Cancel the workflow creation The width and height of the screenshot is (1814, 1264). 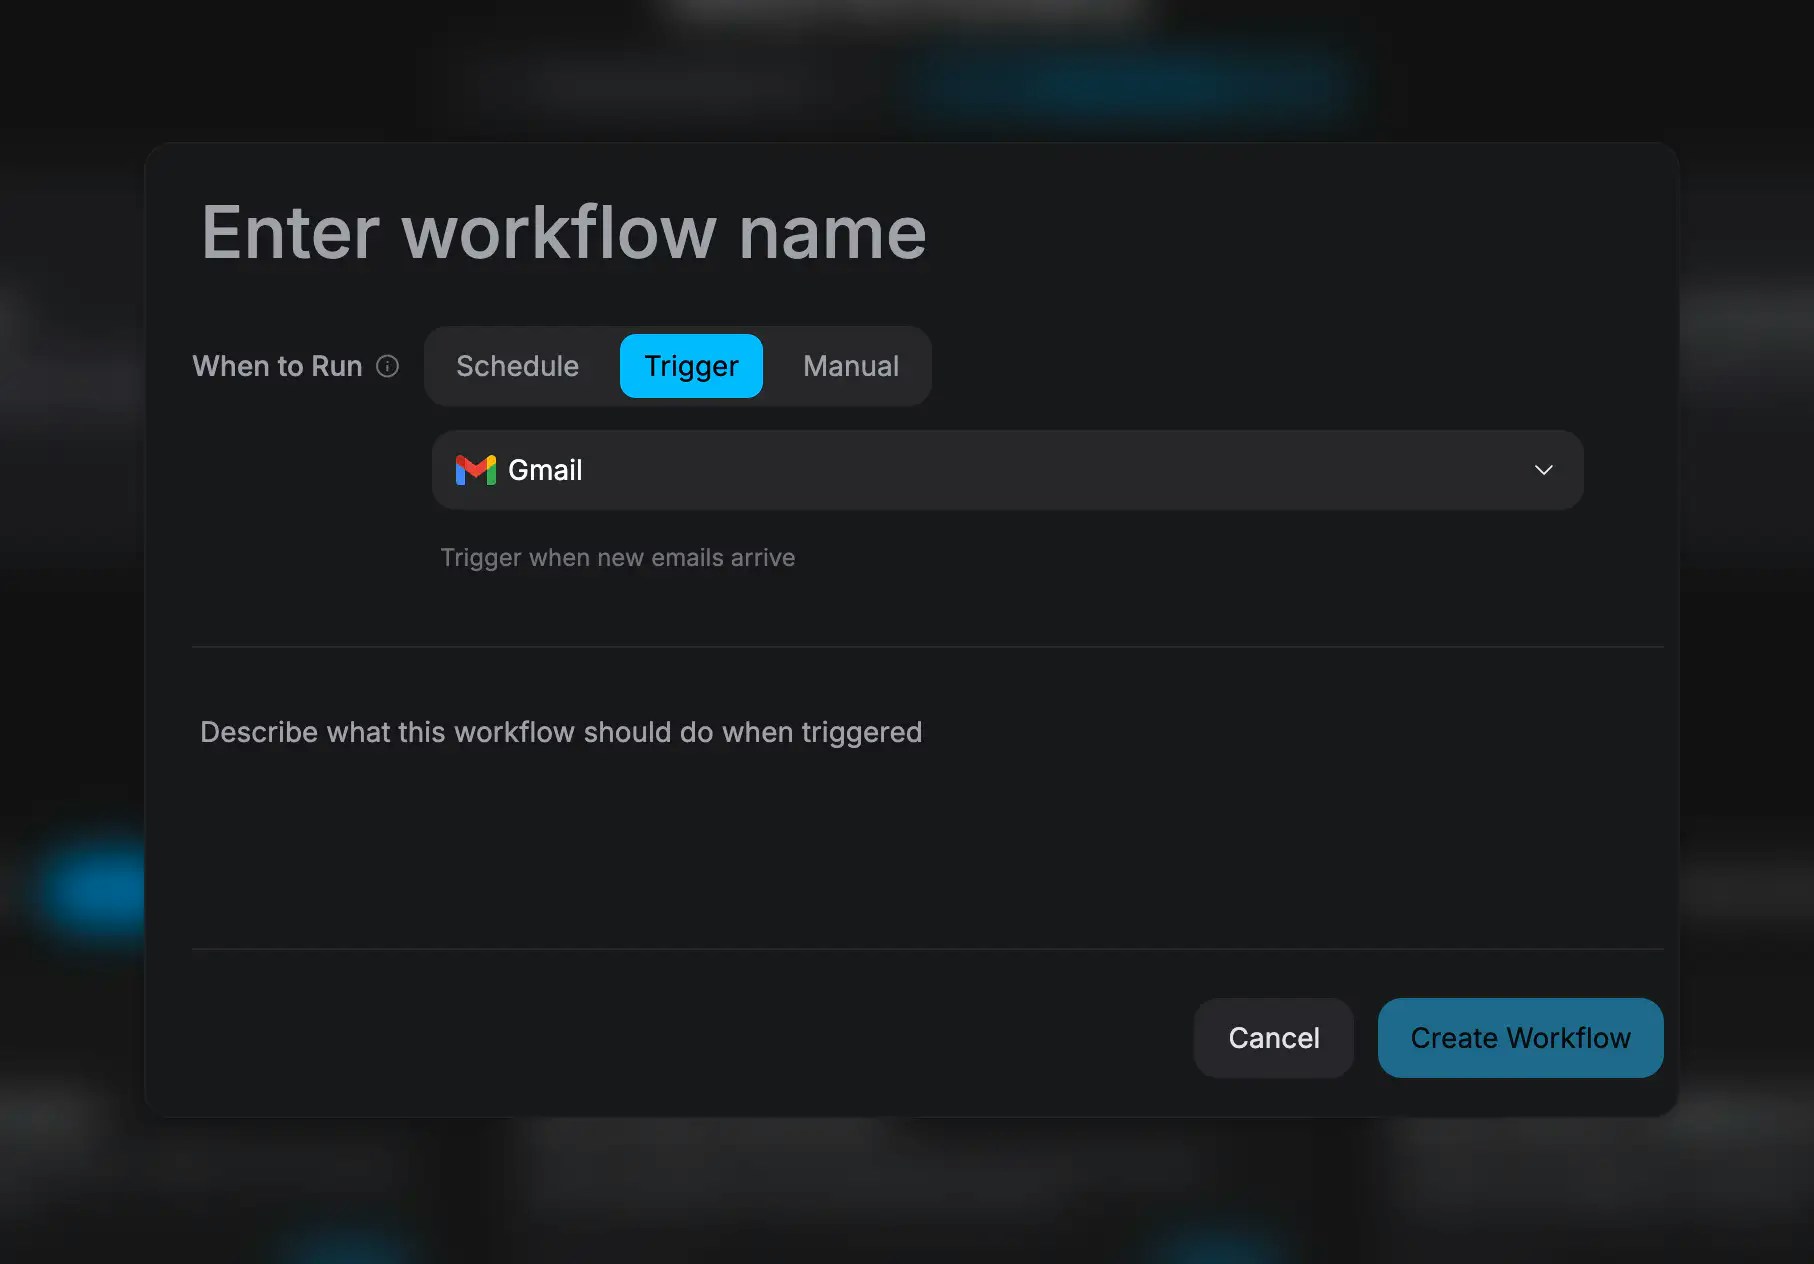[1273, 1038]
